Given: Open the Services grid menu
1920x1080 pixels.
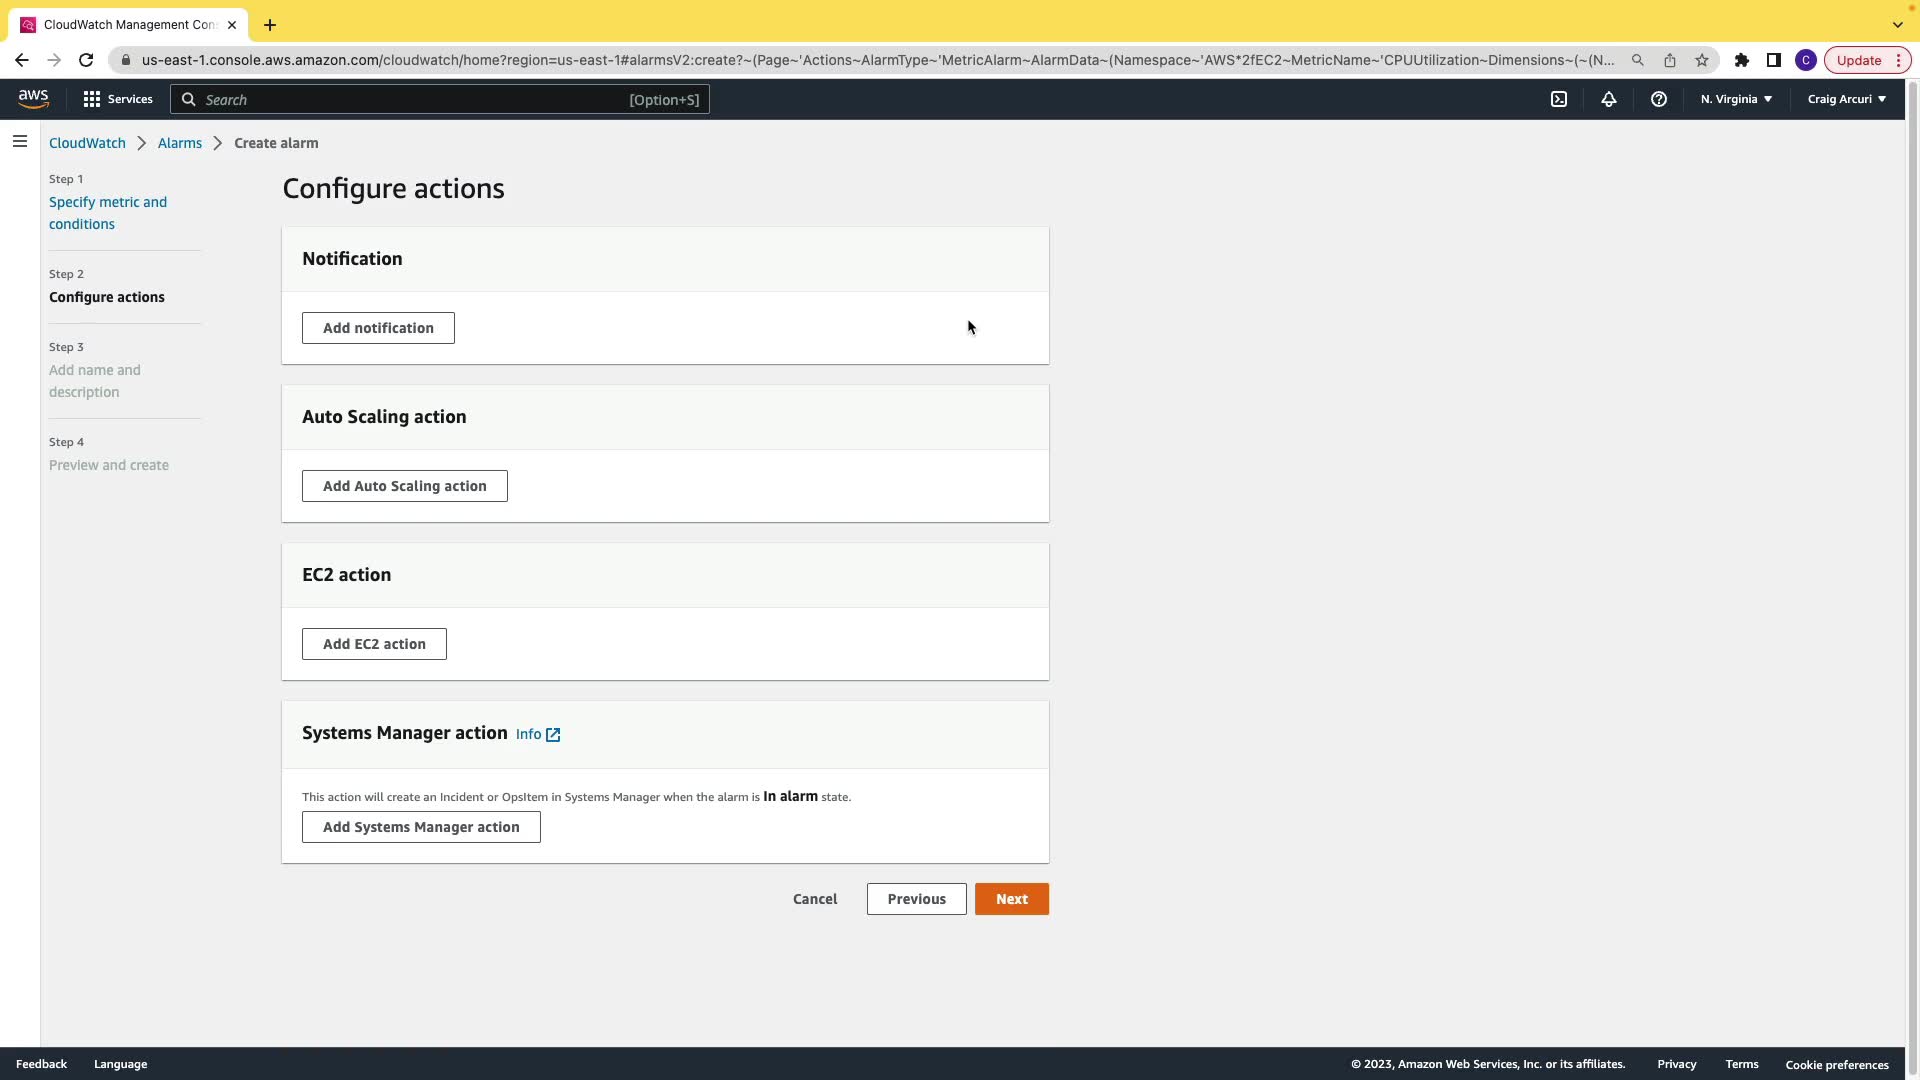Looking at the screenshot, I should (x=118, y=99).
